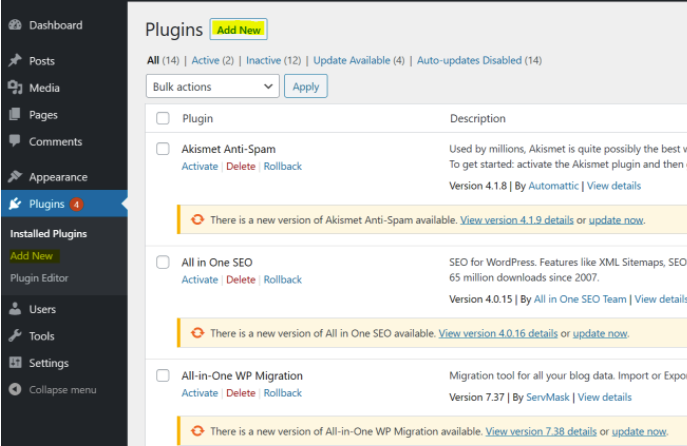The height and width of the screenshot is (446, 687).
Task: Activate the All in One SEO plugin
Action: point(200,280)
